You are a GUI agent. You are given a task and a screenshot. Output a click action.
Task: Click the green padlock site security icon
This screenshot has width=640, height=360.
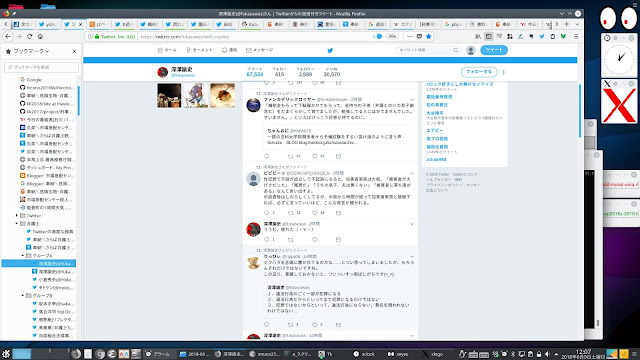pos(97,36)
